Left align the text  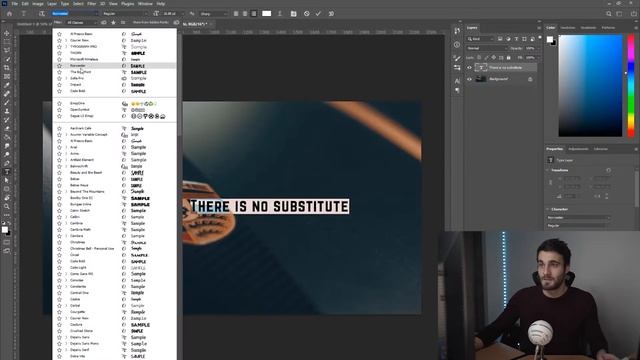[x=236, y=13]
